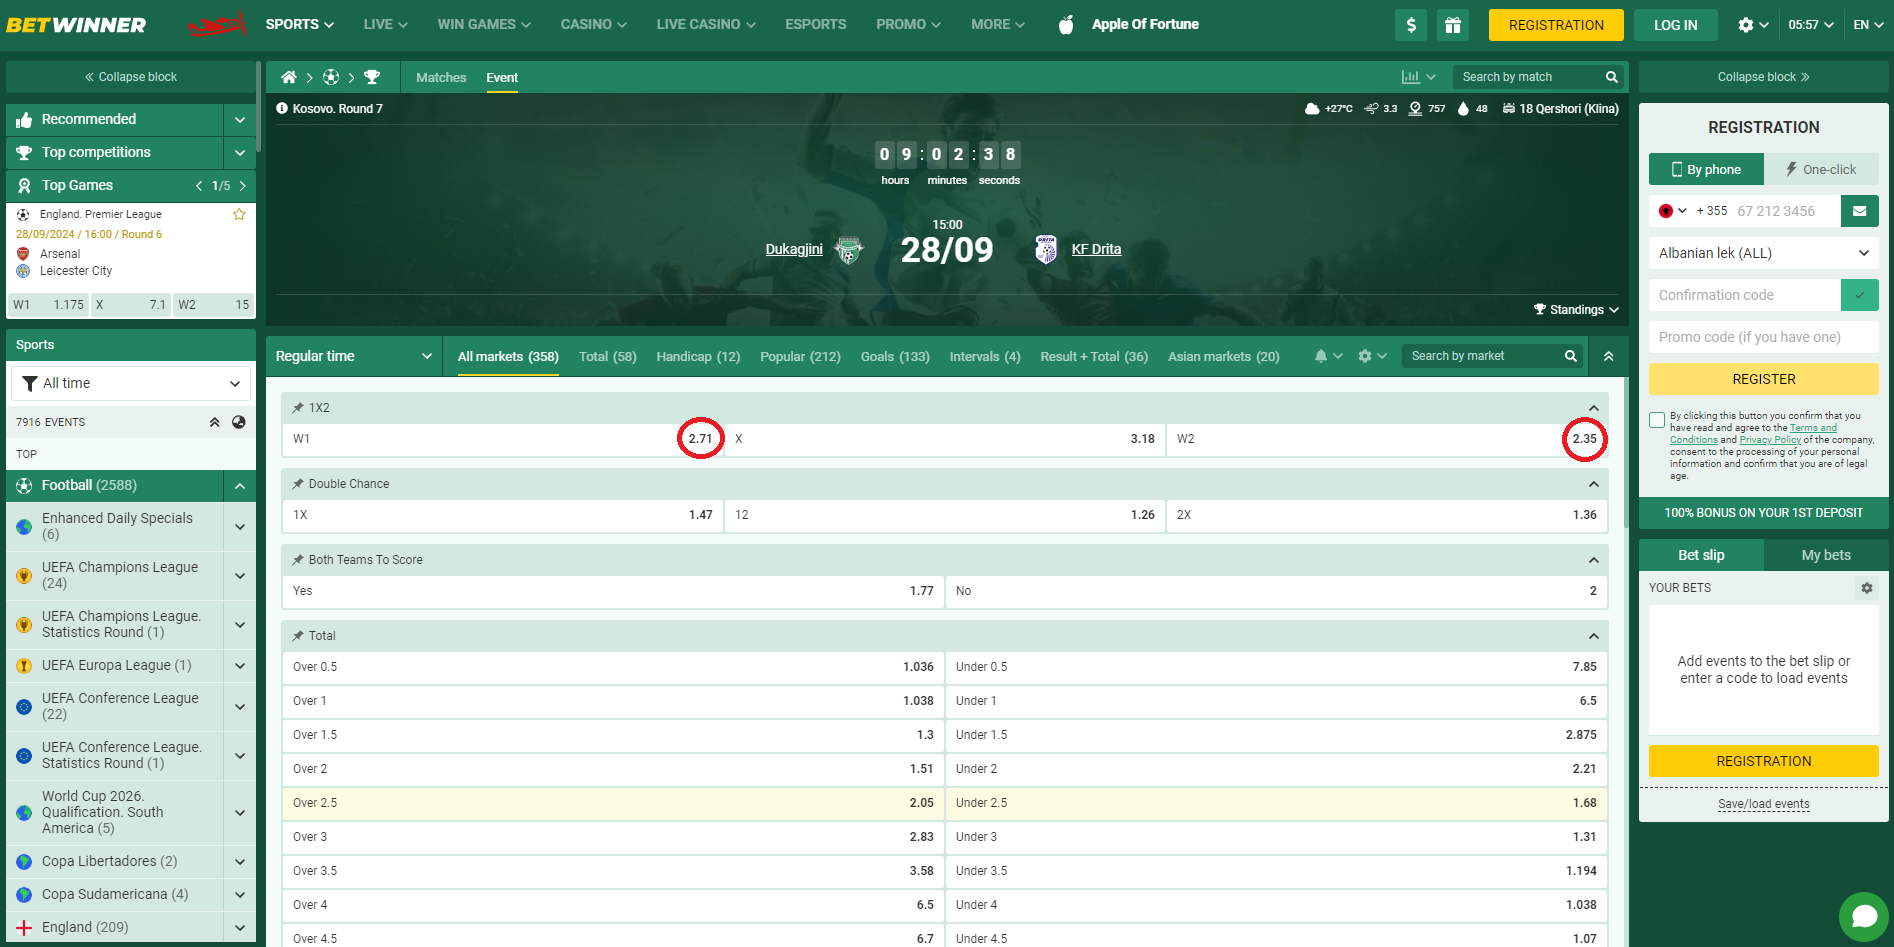Open the bet slip settings gear

pos(1866,588)
